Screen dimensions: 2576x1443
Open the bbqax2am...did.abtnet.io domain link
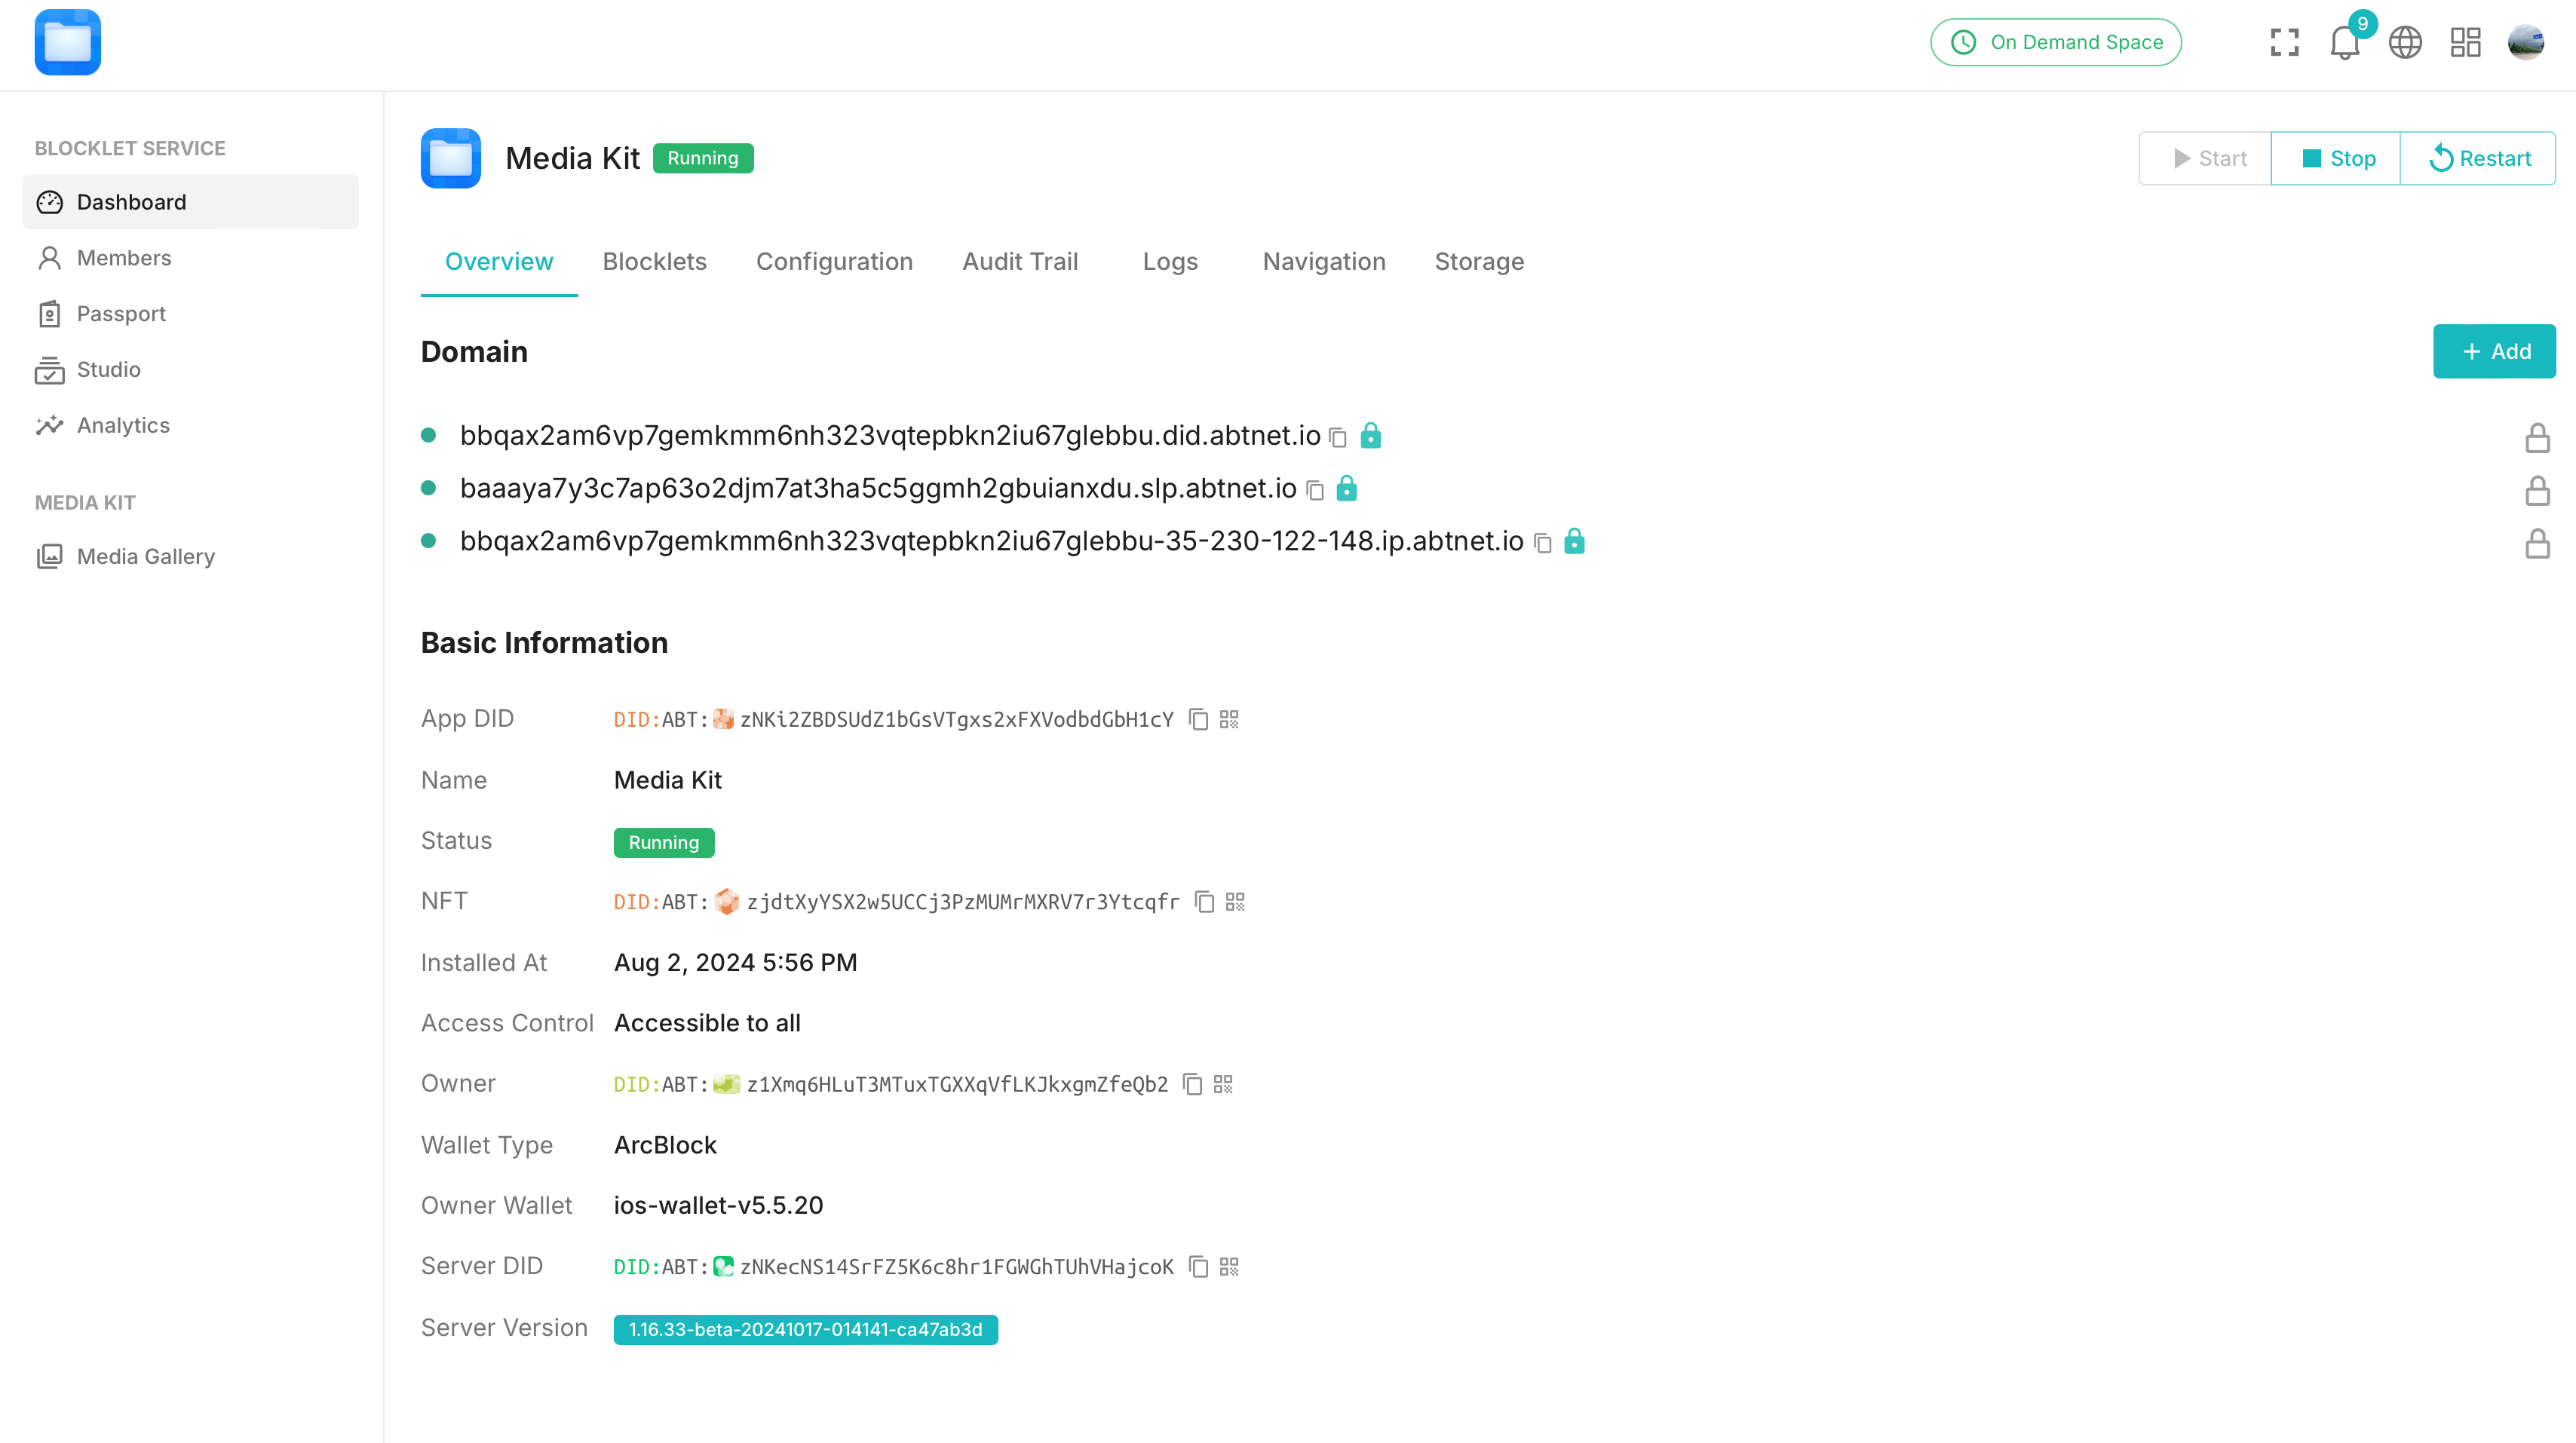point(890,435)
